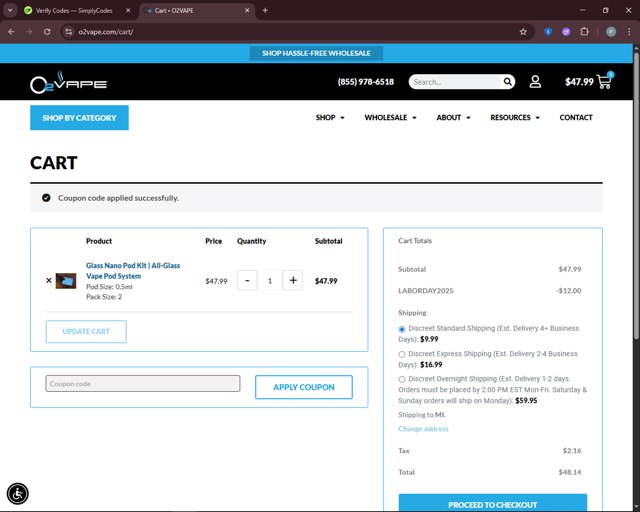Click the Change address link

click(423, 429)
